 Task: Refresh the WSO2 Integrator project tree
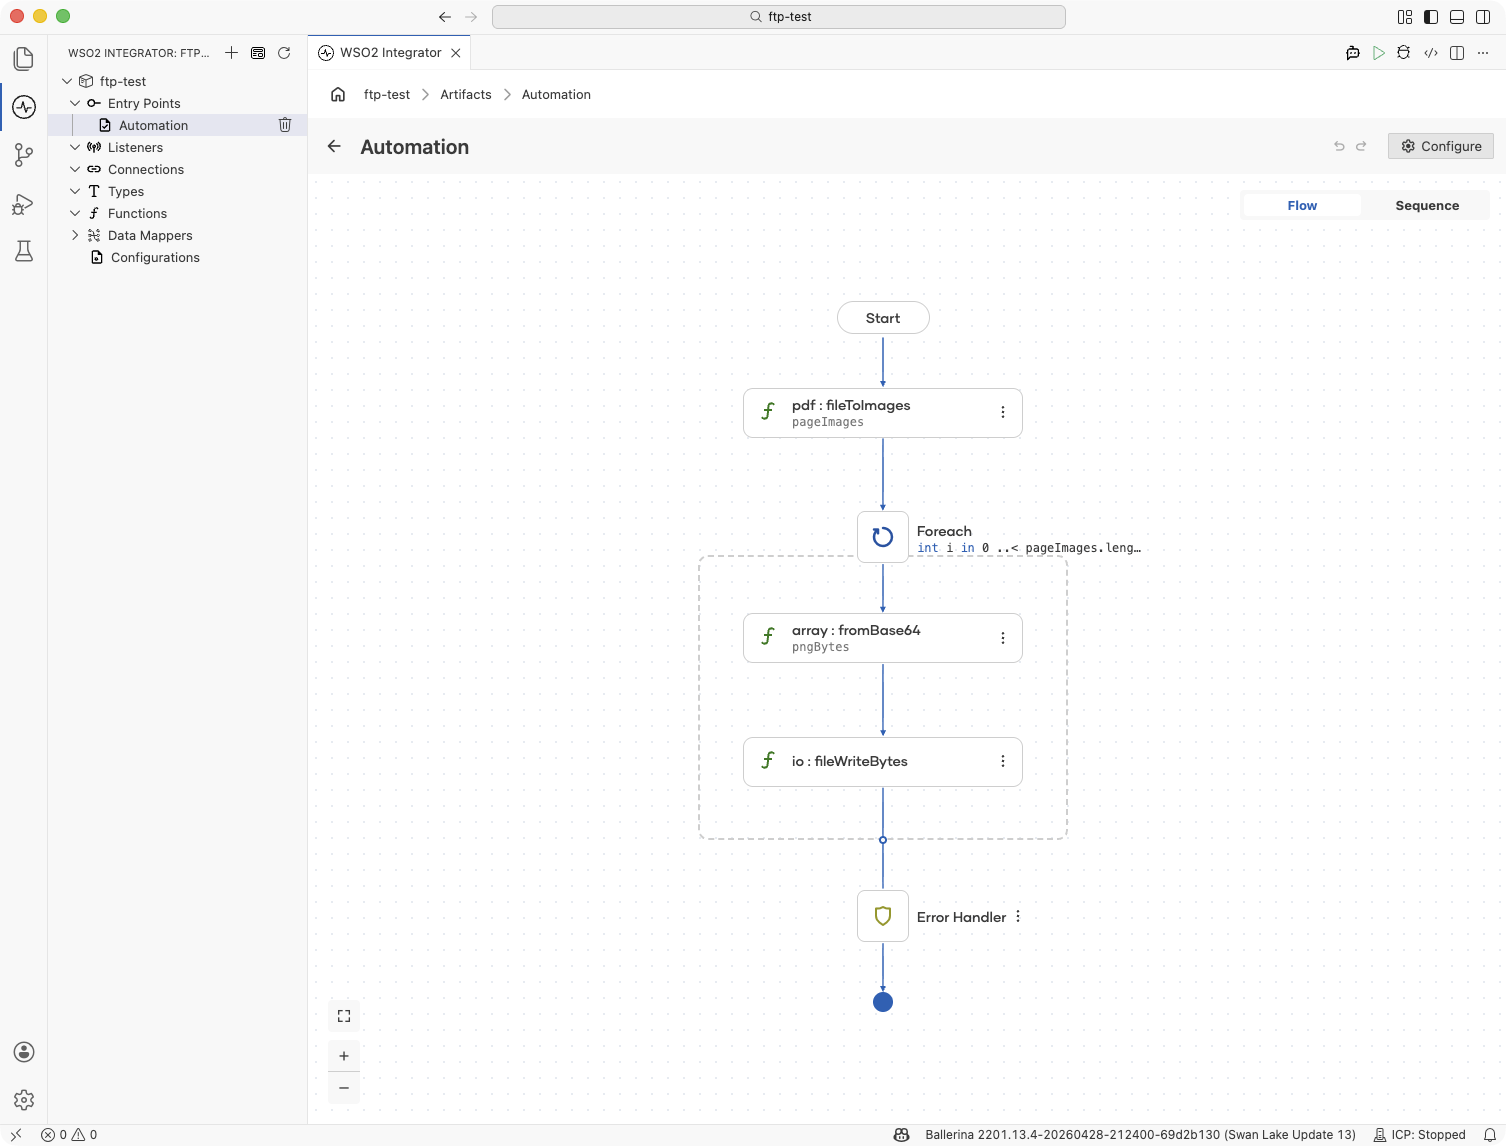pyautogui.click(x=284, y=53)
